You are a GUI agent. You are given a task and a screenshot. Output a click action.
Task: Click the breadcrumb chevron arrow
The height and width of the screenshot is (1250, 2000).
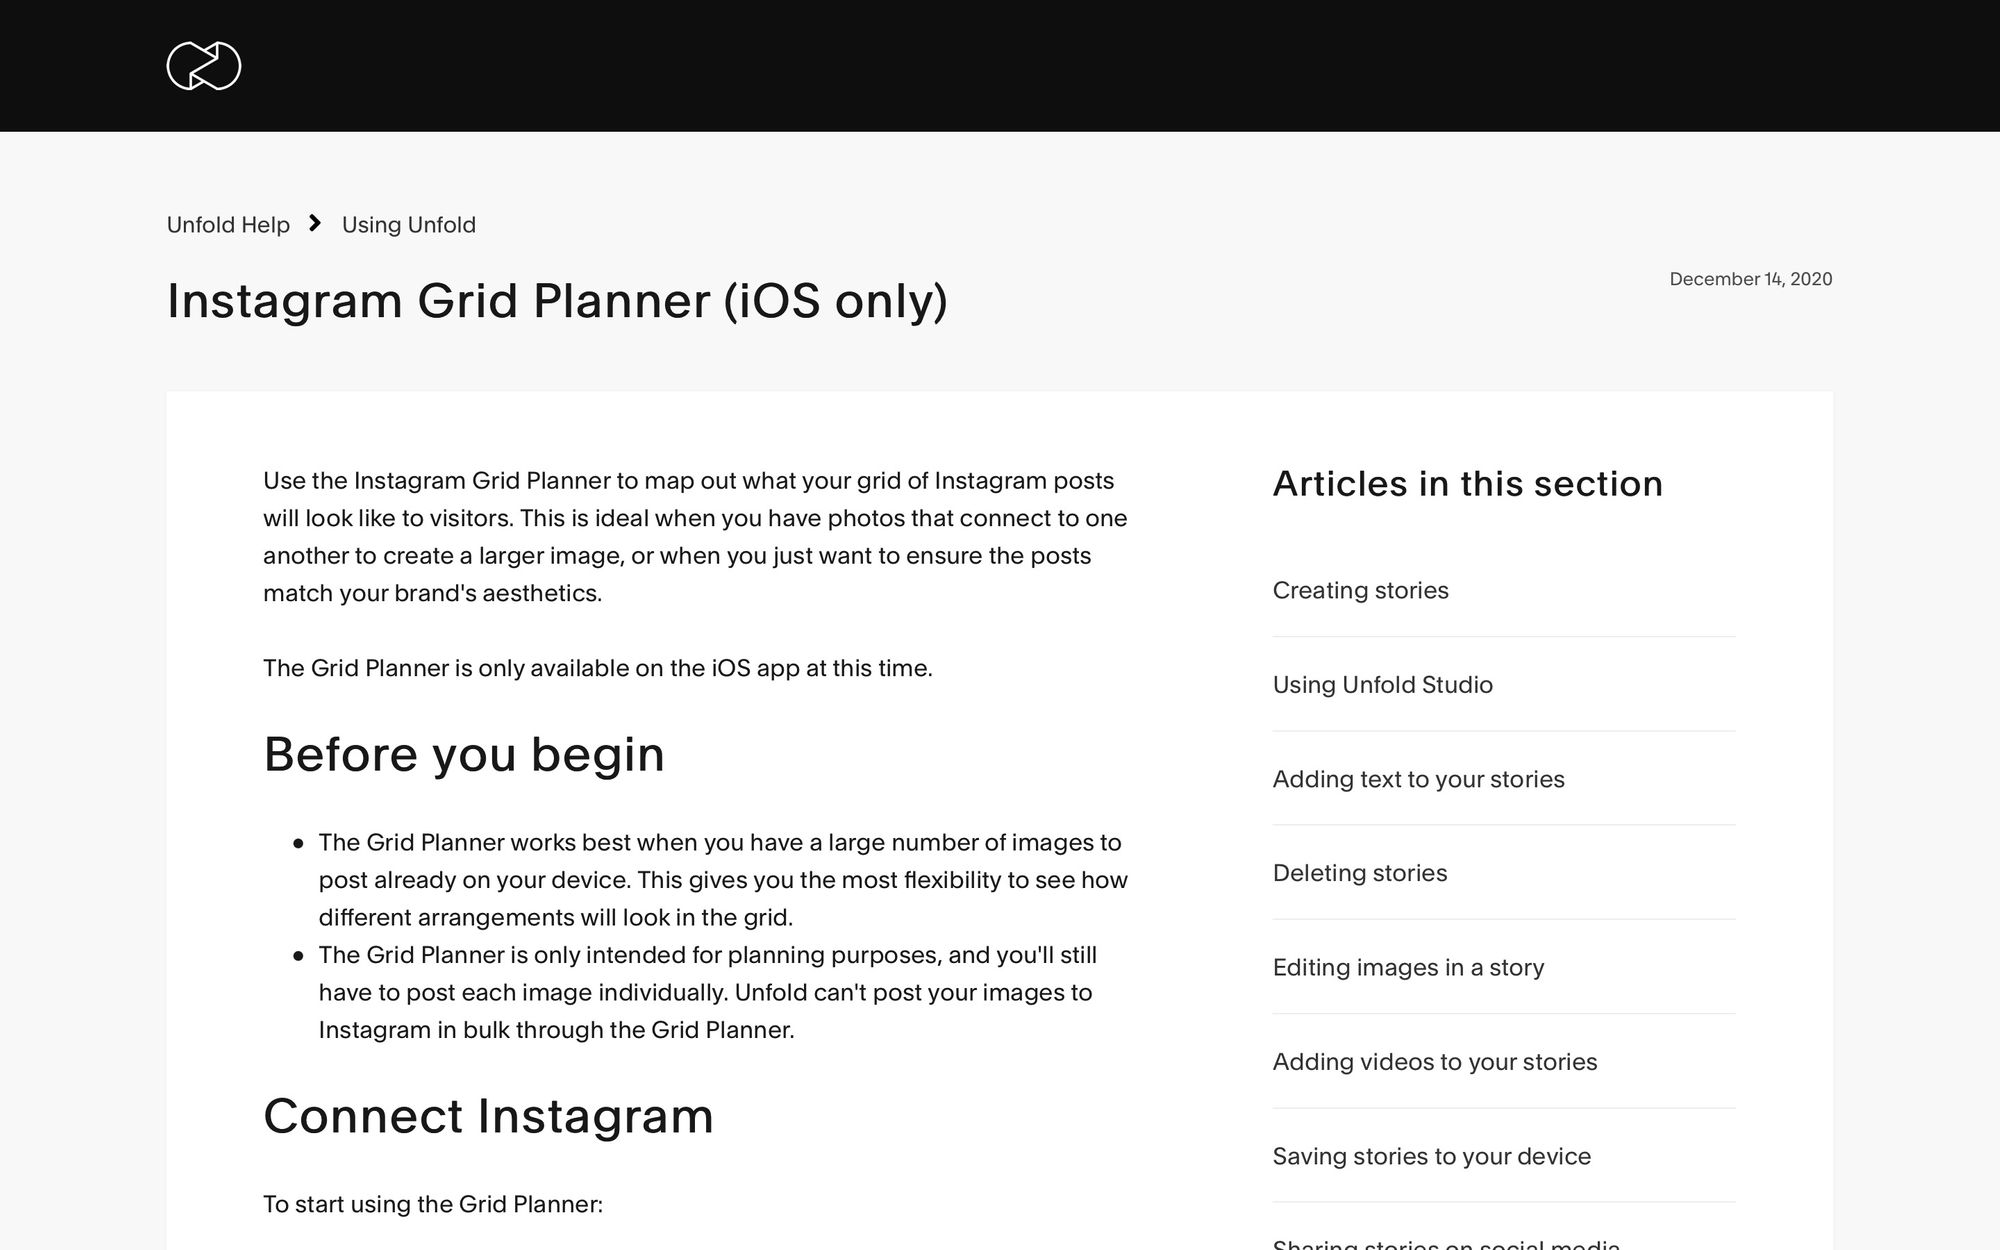315,224
